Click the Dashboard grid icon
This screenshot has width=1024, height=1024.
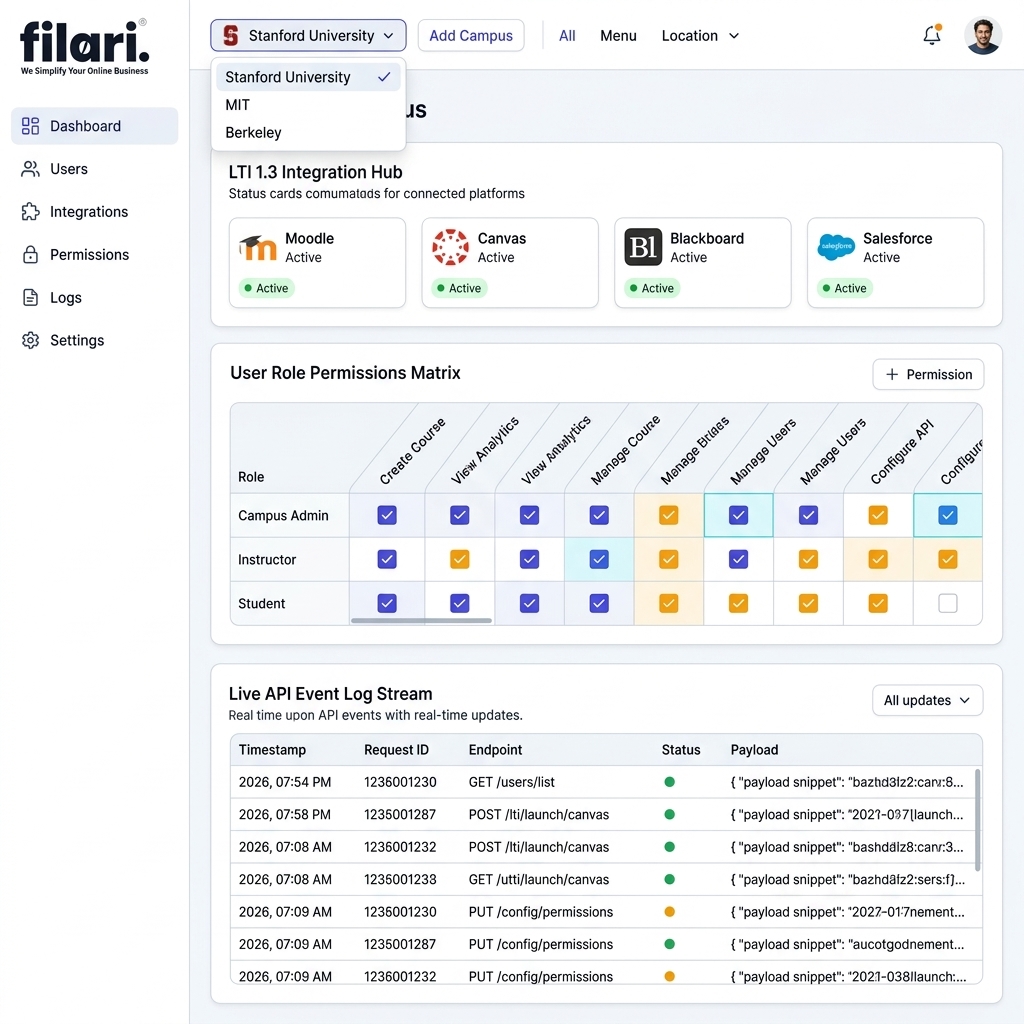31,126
